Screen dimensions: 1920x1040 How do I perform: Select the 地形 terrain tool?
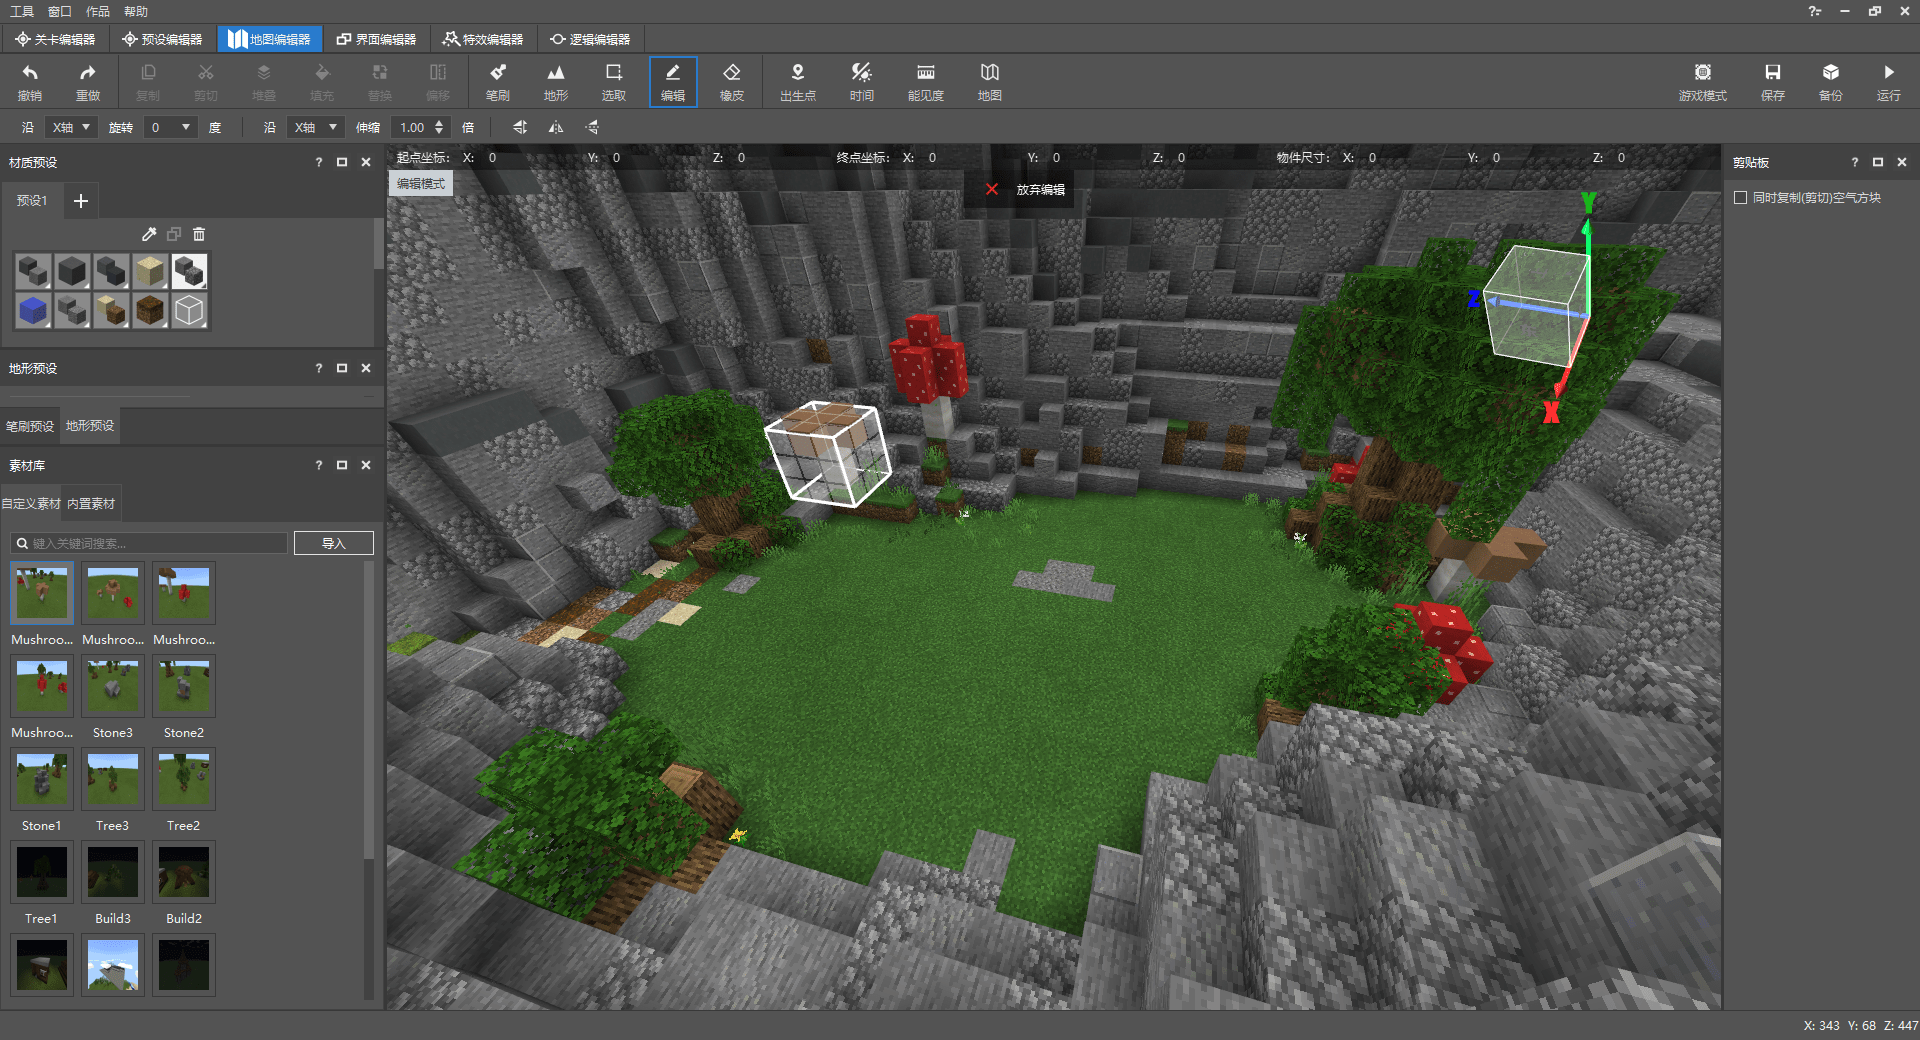(x=555, y=82)
